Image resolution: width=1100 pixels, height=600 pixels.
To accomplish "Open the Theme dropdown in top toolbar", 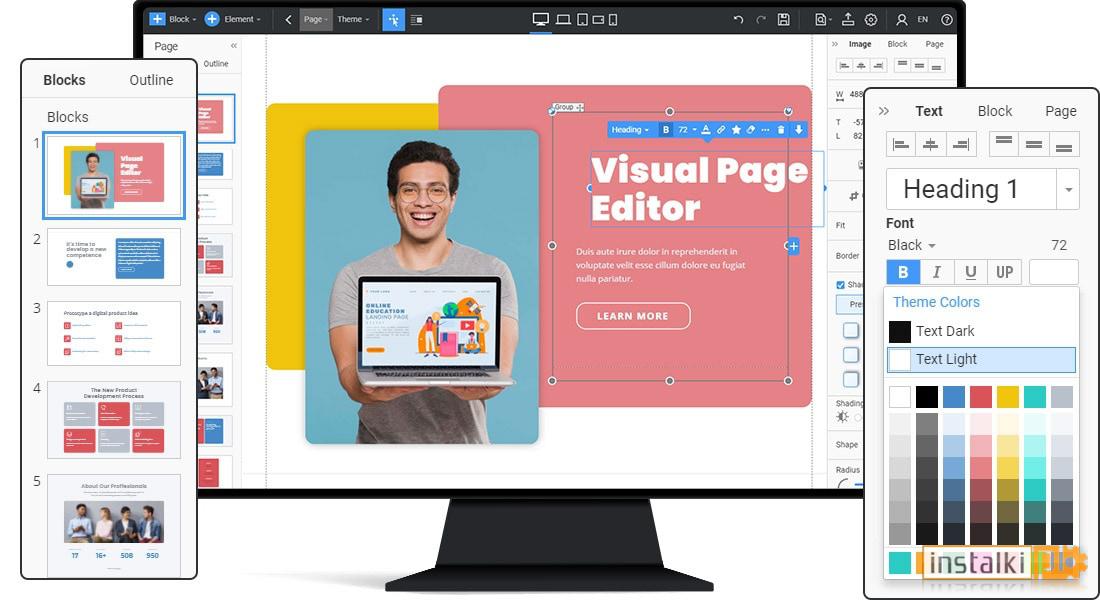I will 353,20.
